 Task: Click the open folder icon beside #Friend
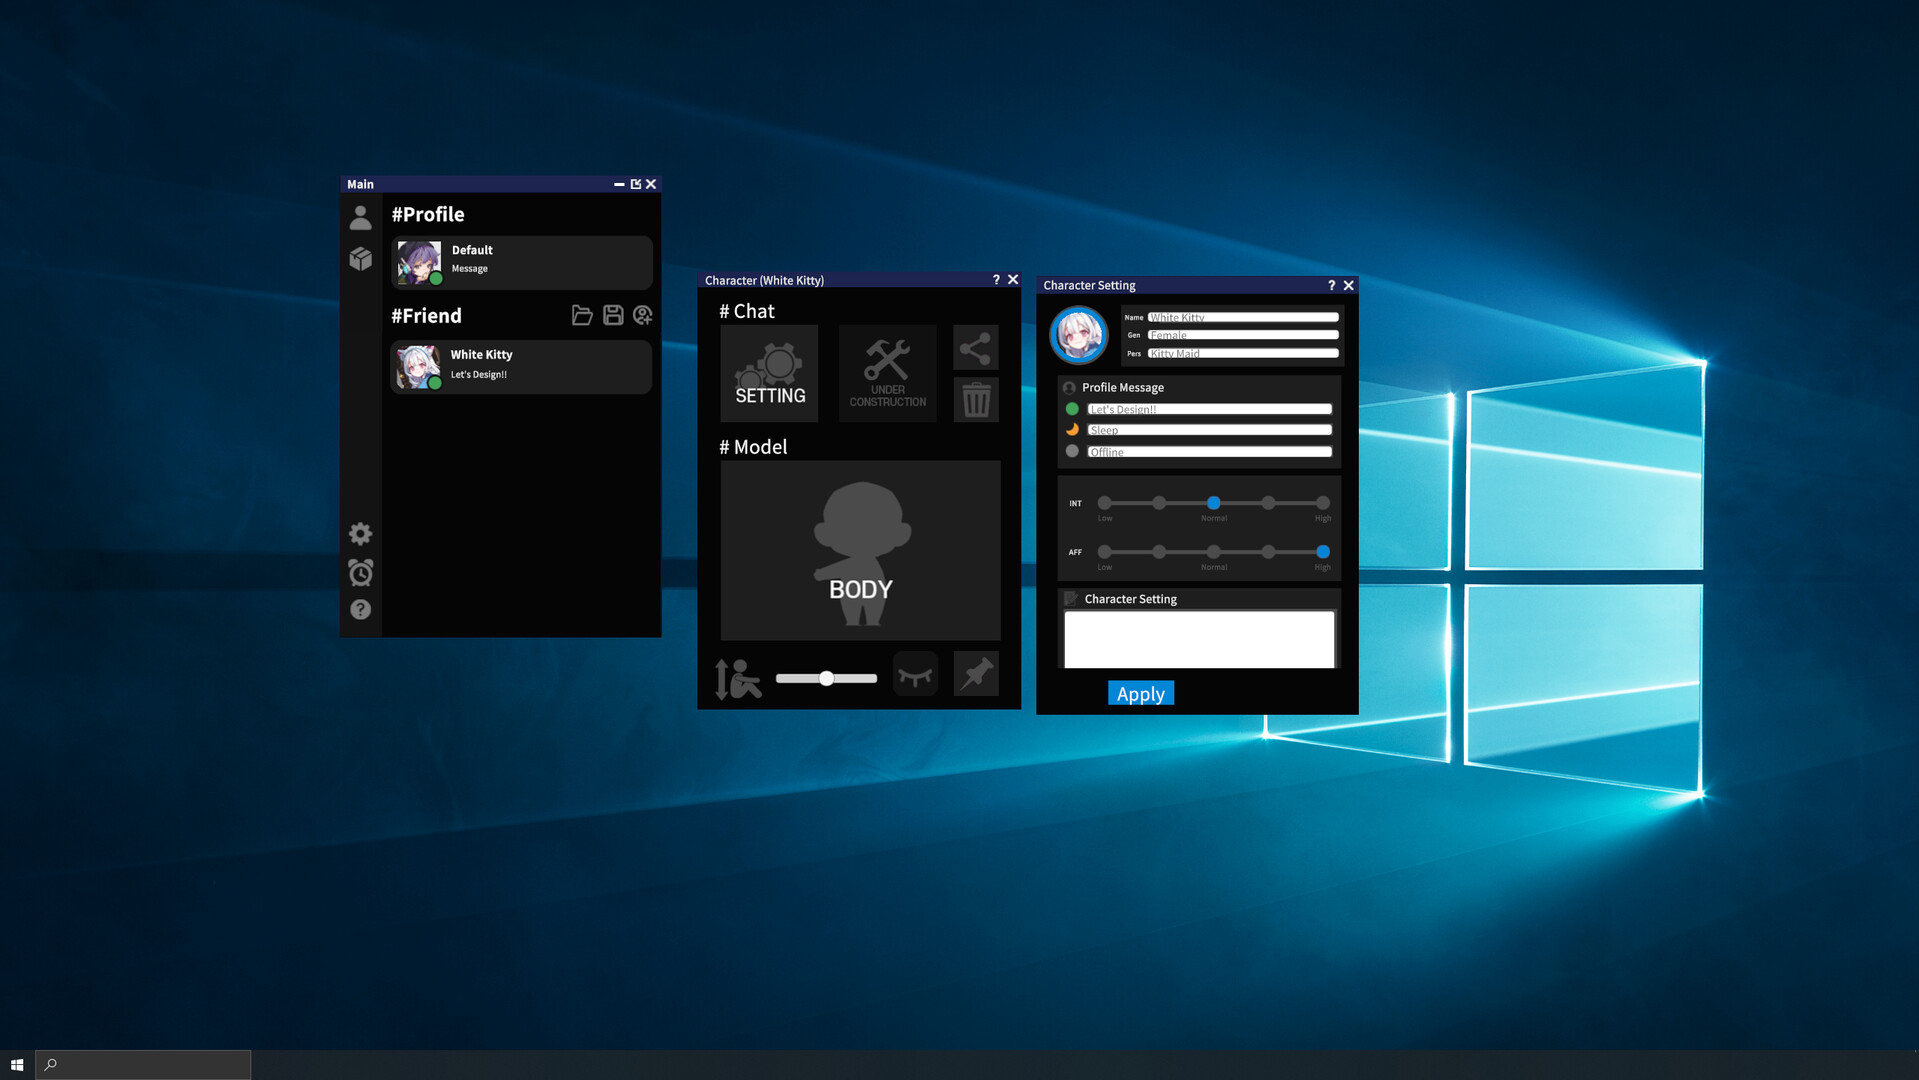pos(582,315)
